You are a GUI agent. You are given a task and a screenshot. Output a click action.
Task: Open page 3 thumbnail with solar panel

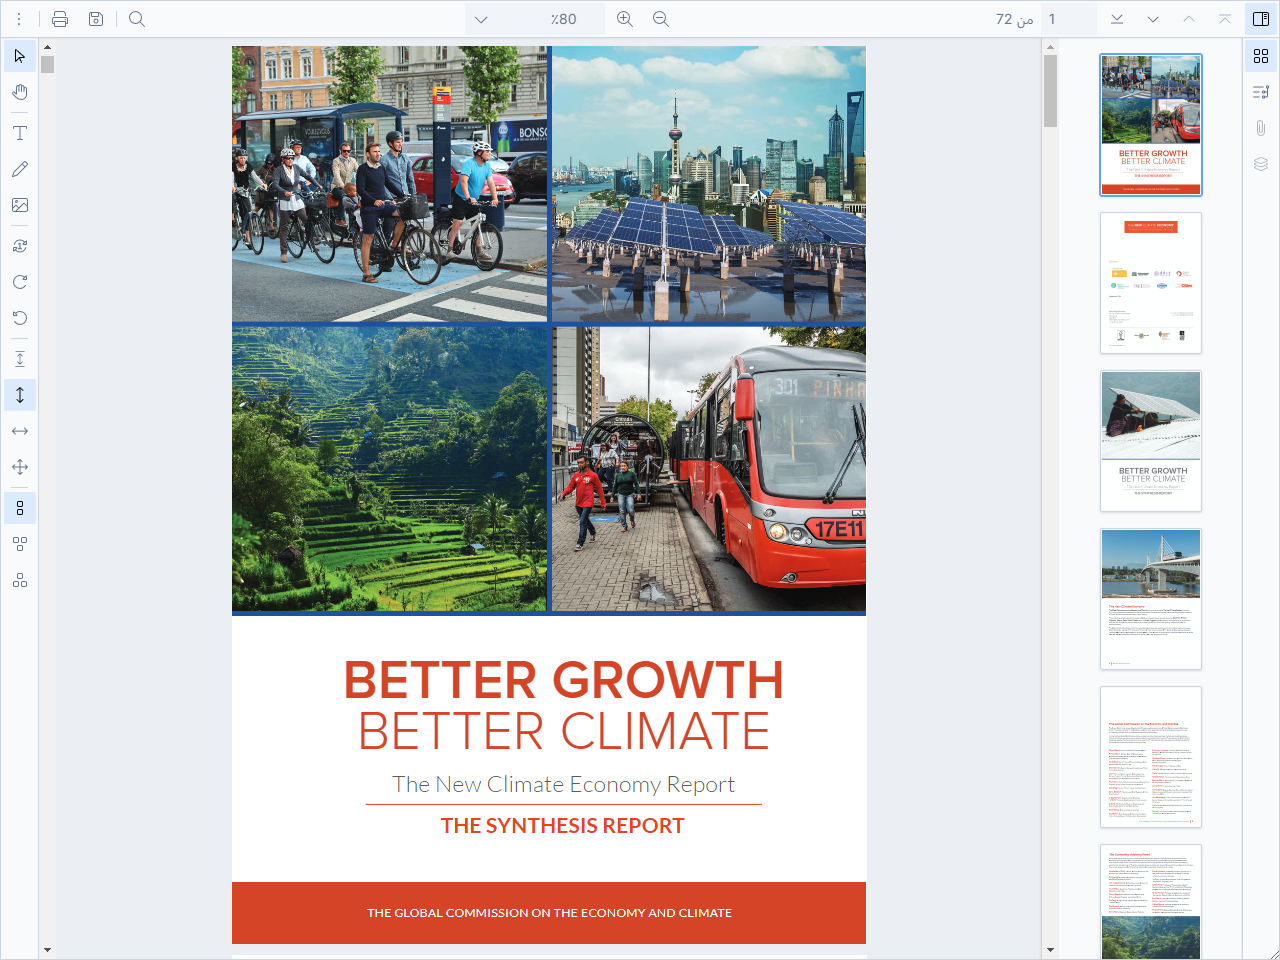[1151, 441]
